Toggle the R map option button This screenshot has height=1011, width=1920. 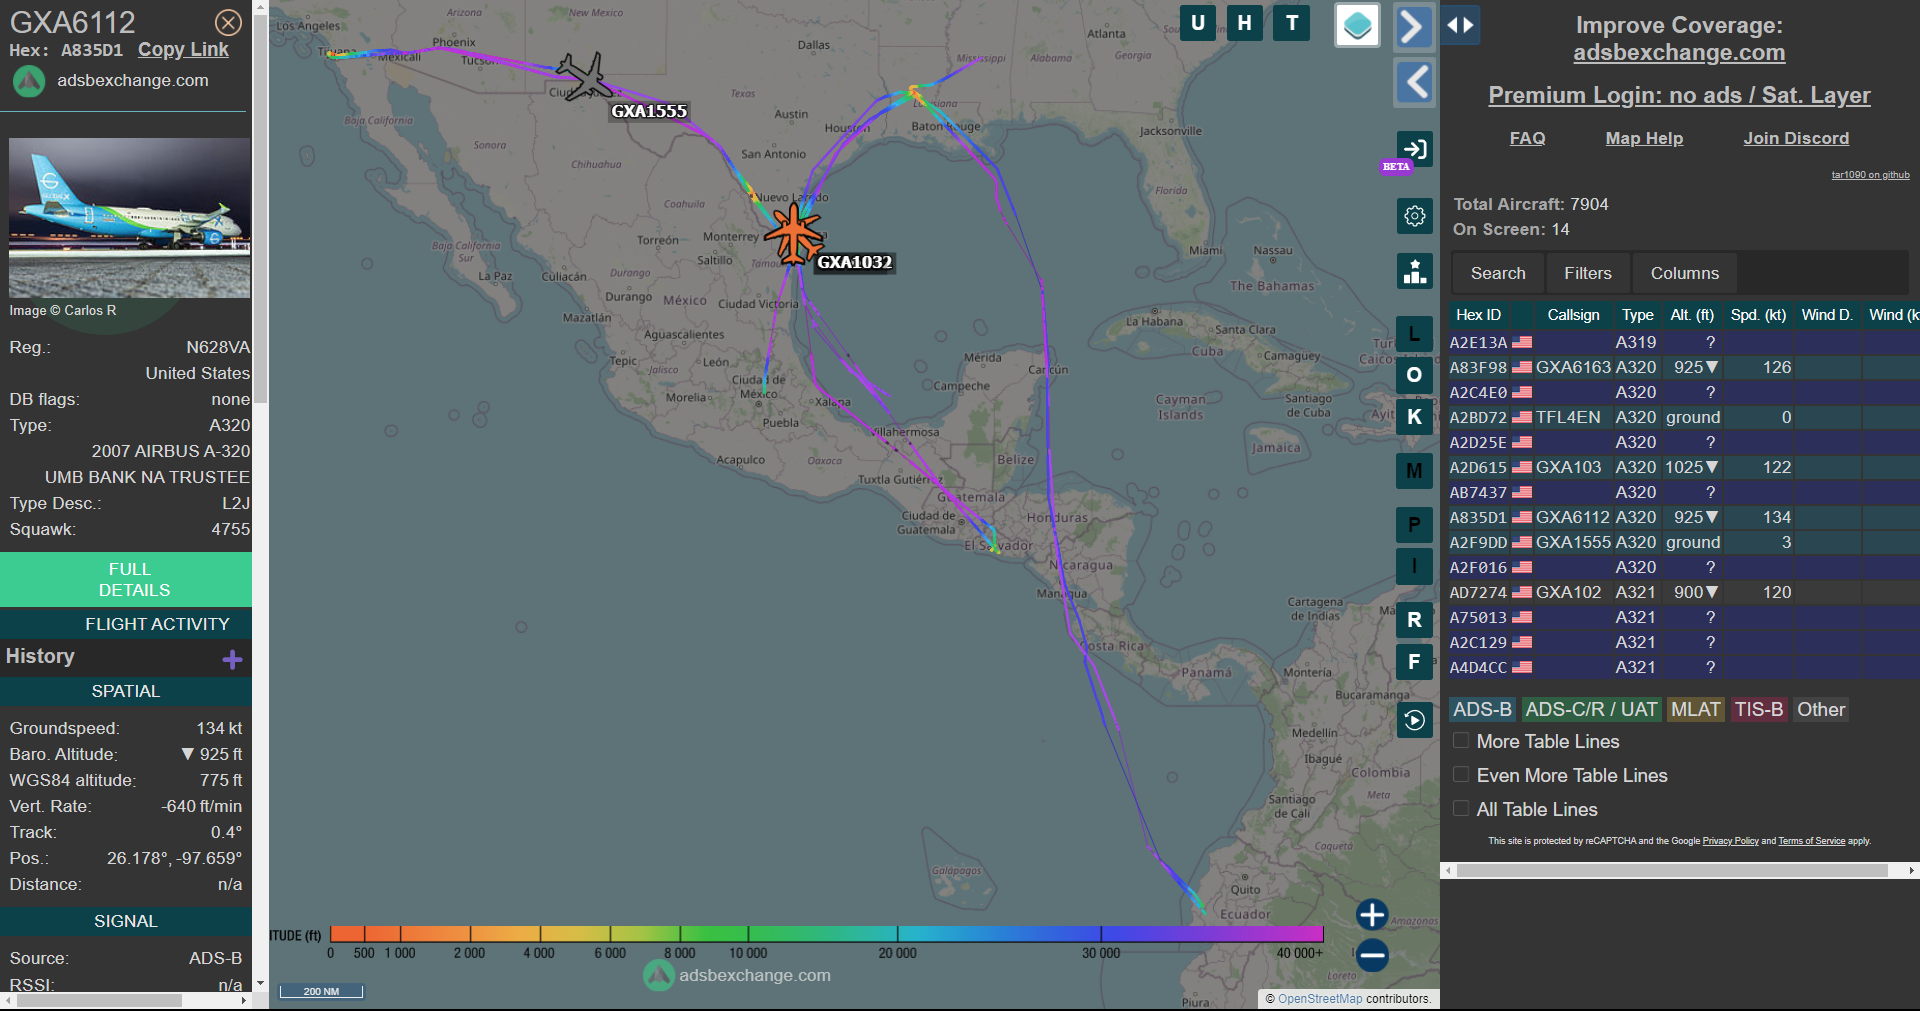pyautogui.click(x=1414, y=620)
